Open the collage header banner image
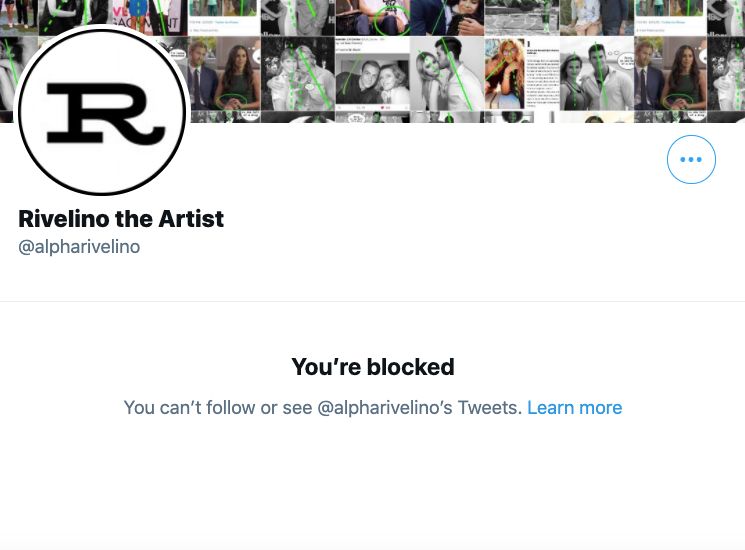This screenshot has width=745, height=550. [372, 61]
